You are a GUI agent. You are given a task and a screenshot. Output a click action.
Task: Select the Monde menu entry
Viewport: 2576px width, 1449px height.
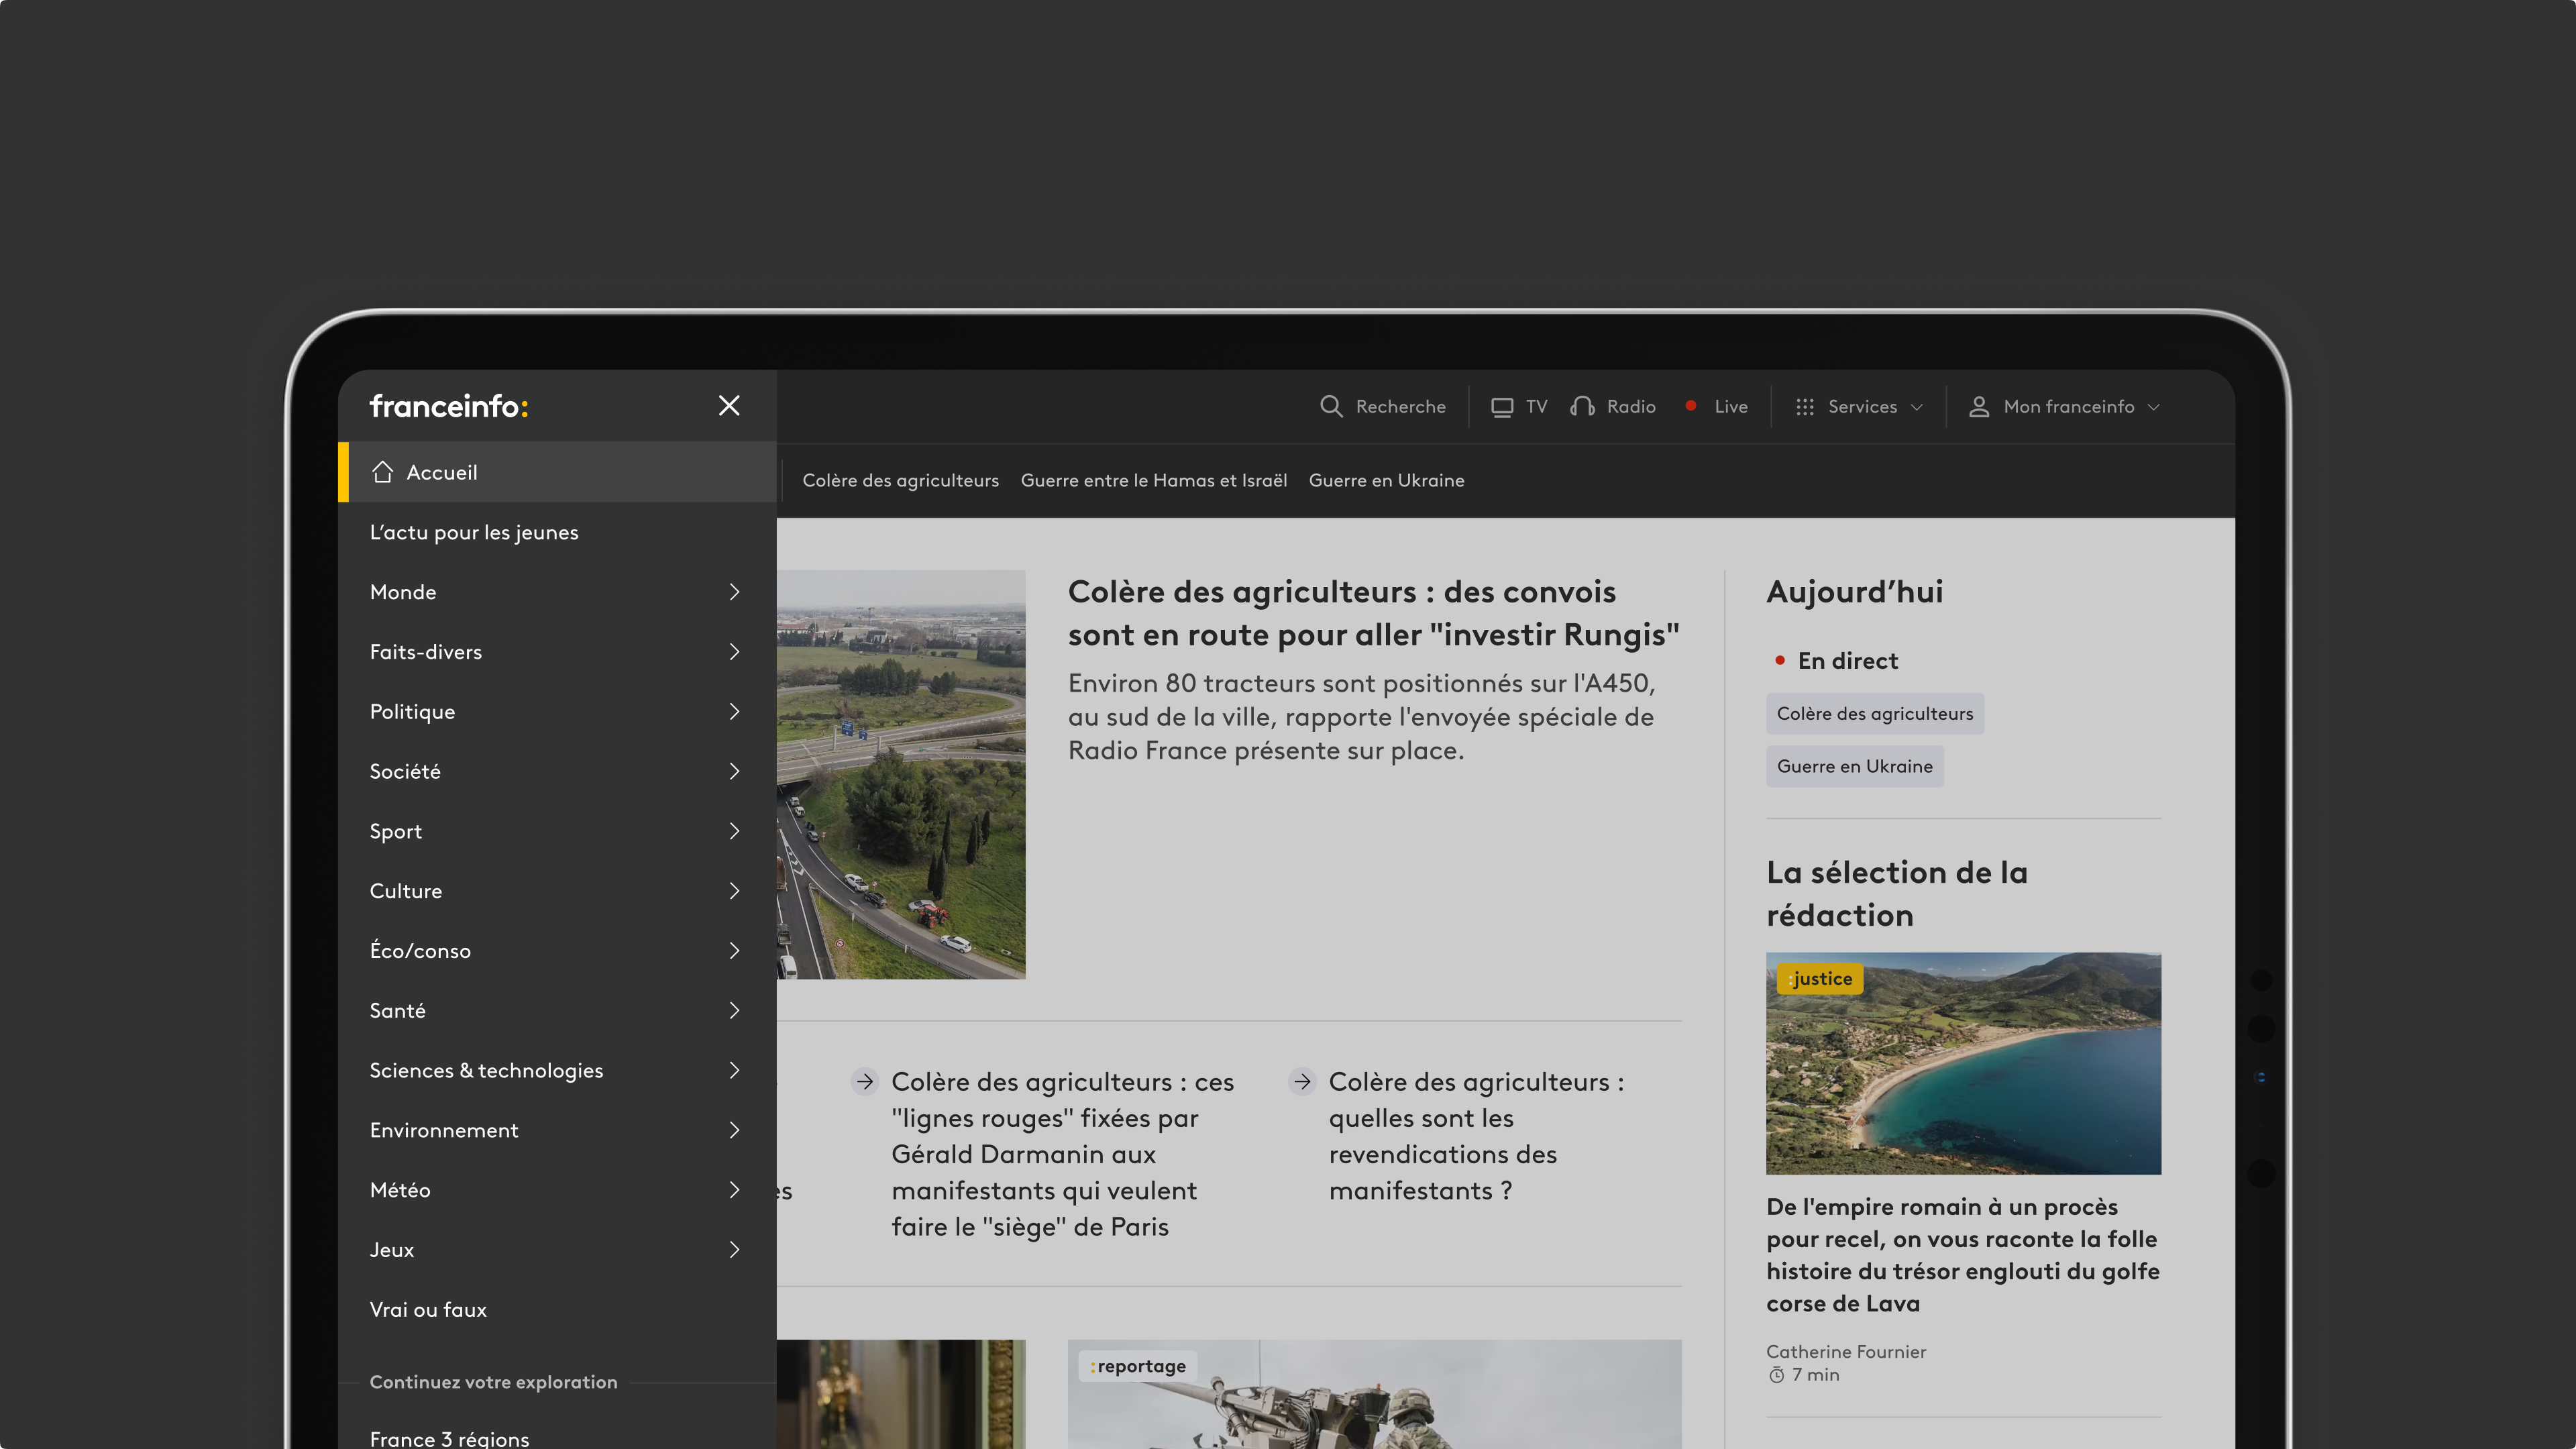click(x=557, y=592)
